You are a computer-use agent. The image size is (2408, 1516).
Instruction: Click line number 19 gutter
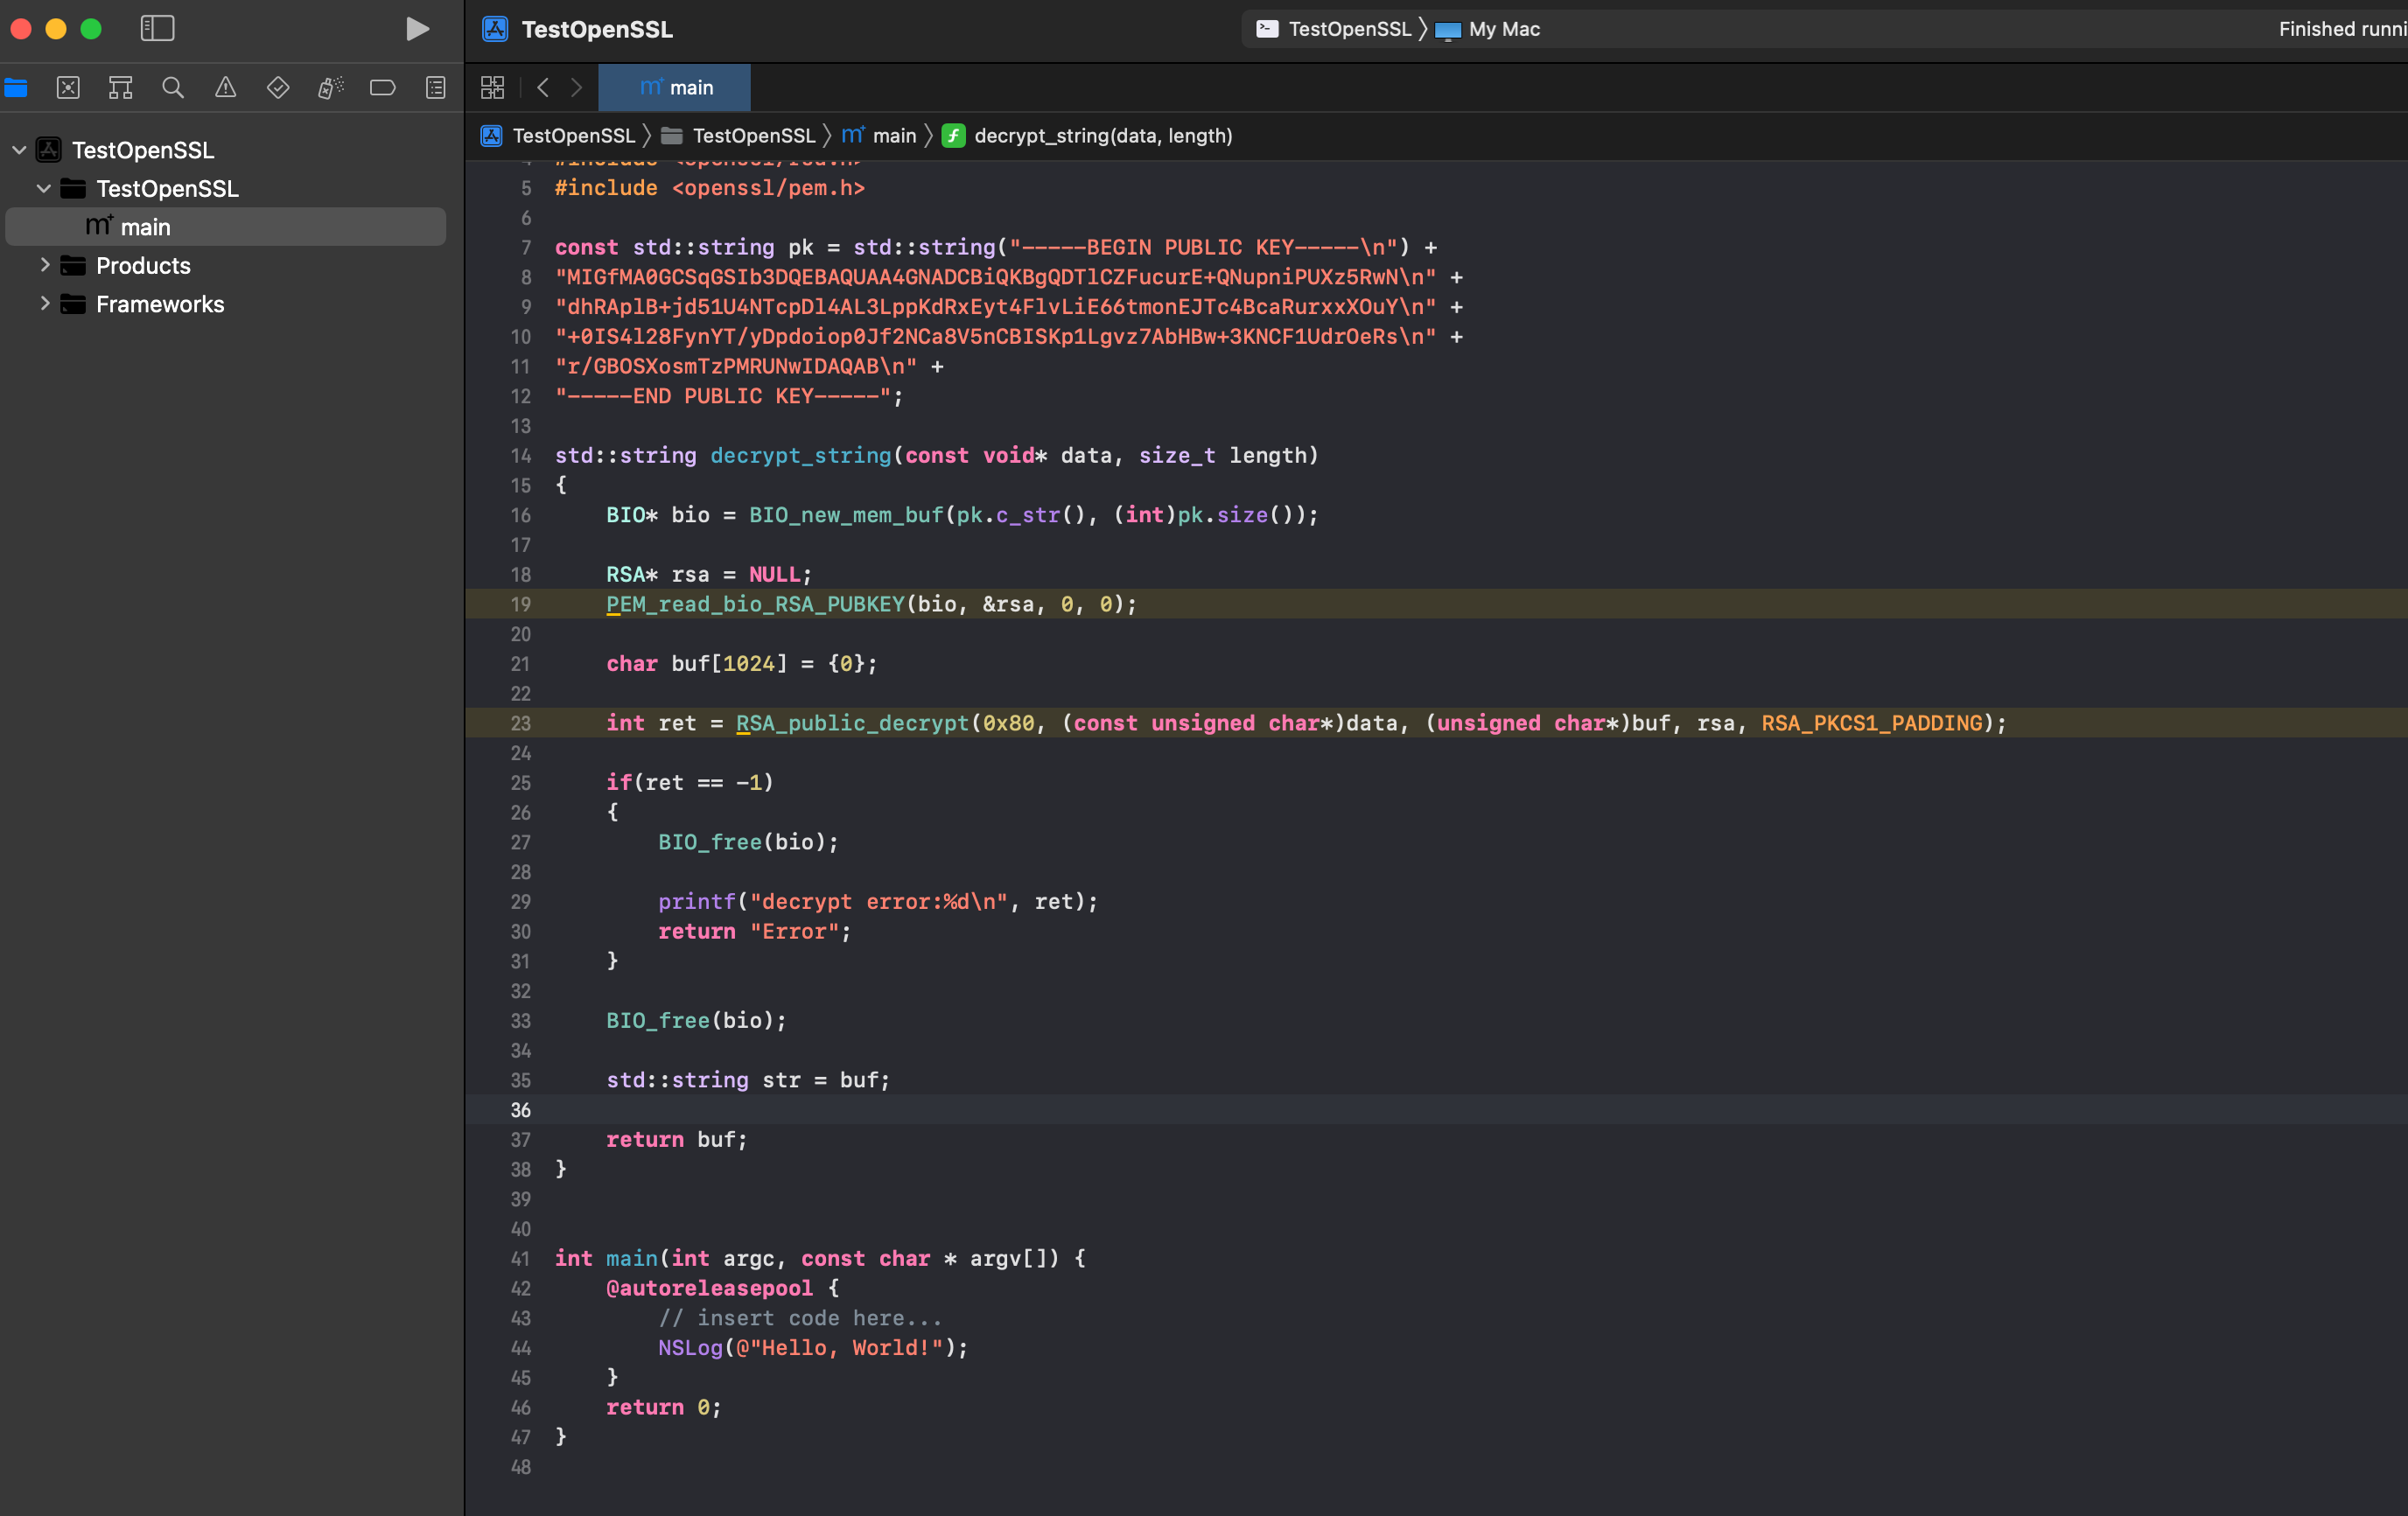coord(521,604)
